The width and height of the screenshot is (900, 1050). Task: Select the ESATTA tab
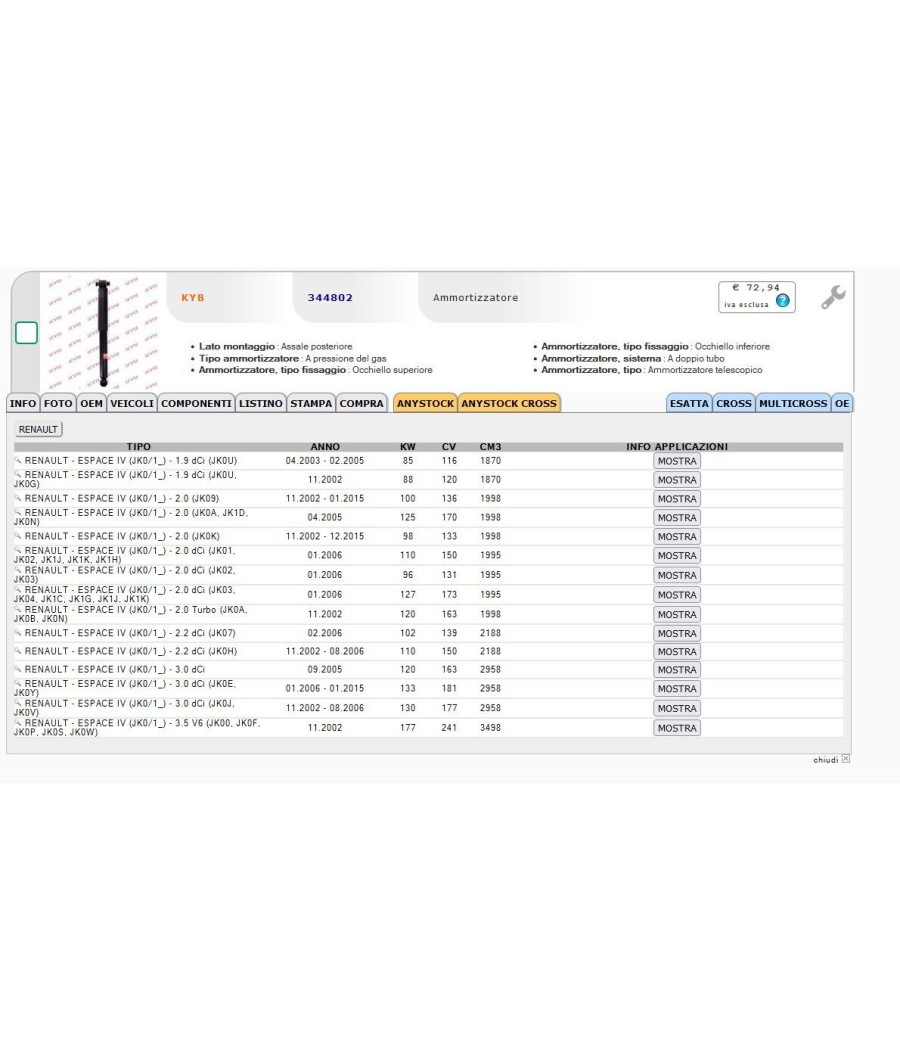(689, 403)
